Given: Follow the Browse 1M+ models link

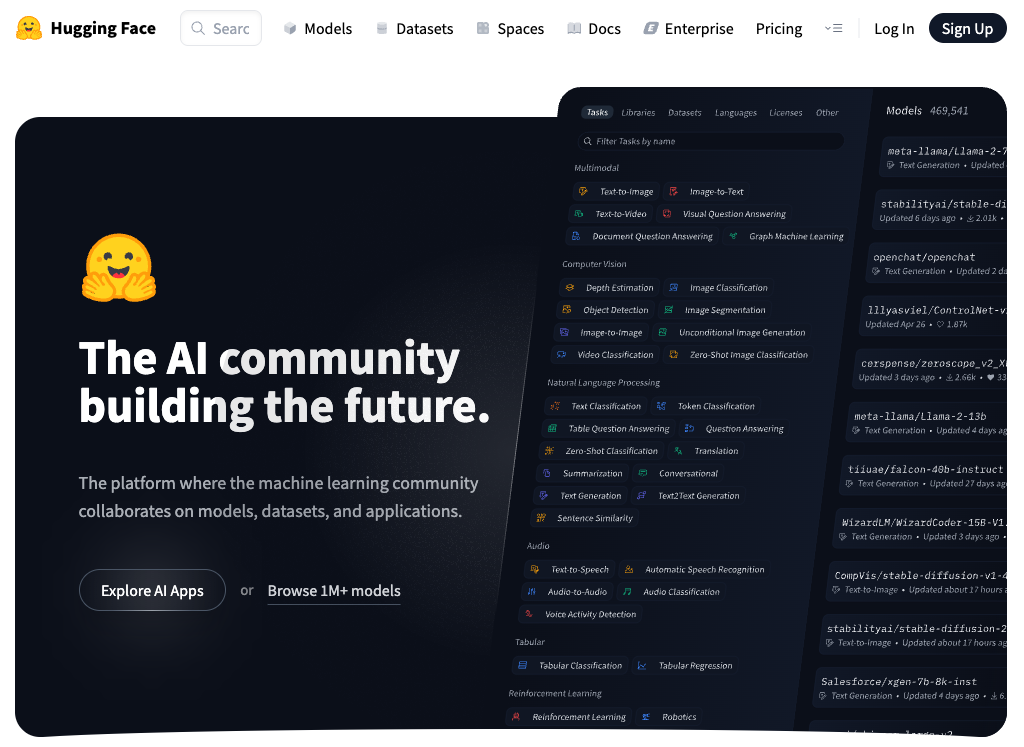Looking at the screenshot, I should click(334, 591).
